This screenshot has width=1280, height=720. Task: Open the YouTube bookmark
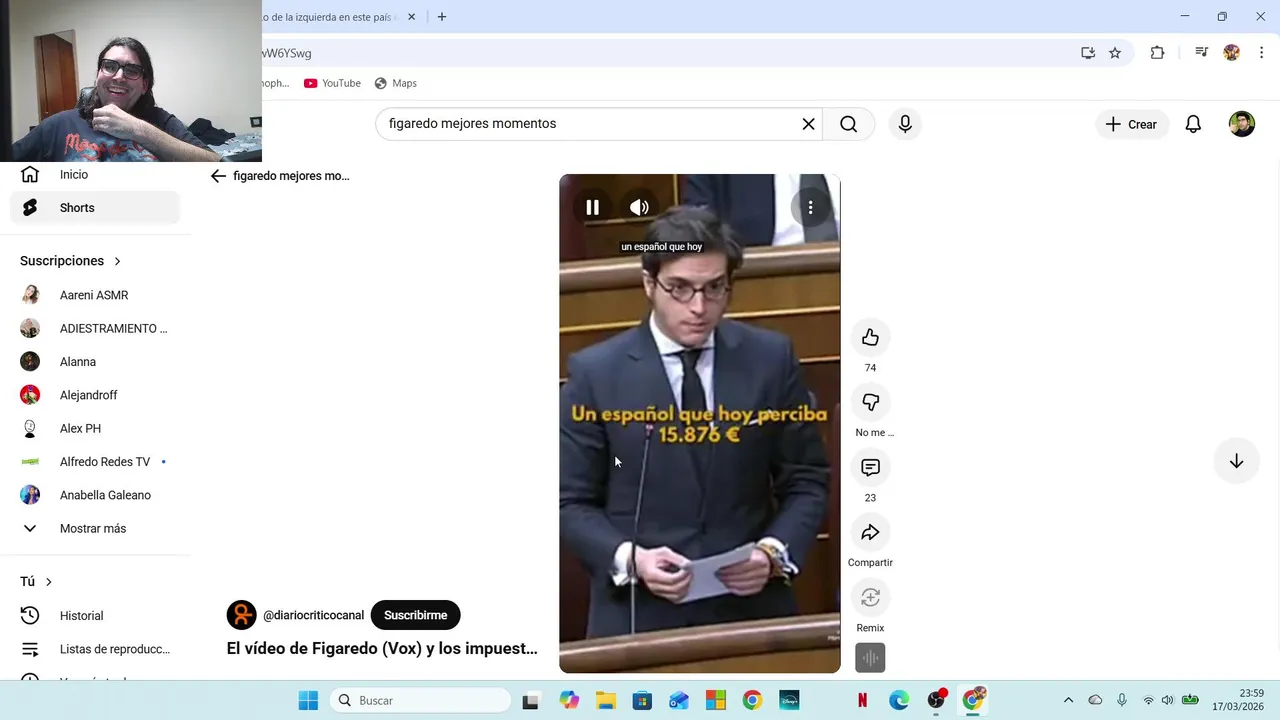tap(332, 83)
